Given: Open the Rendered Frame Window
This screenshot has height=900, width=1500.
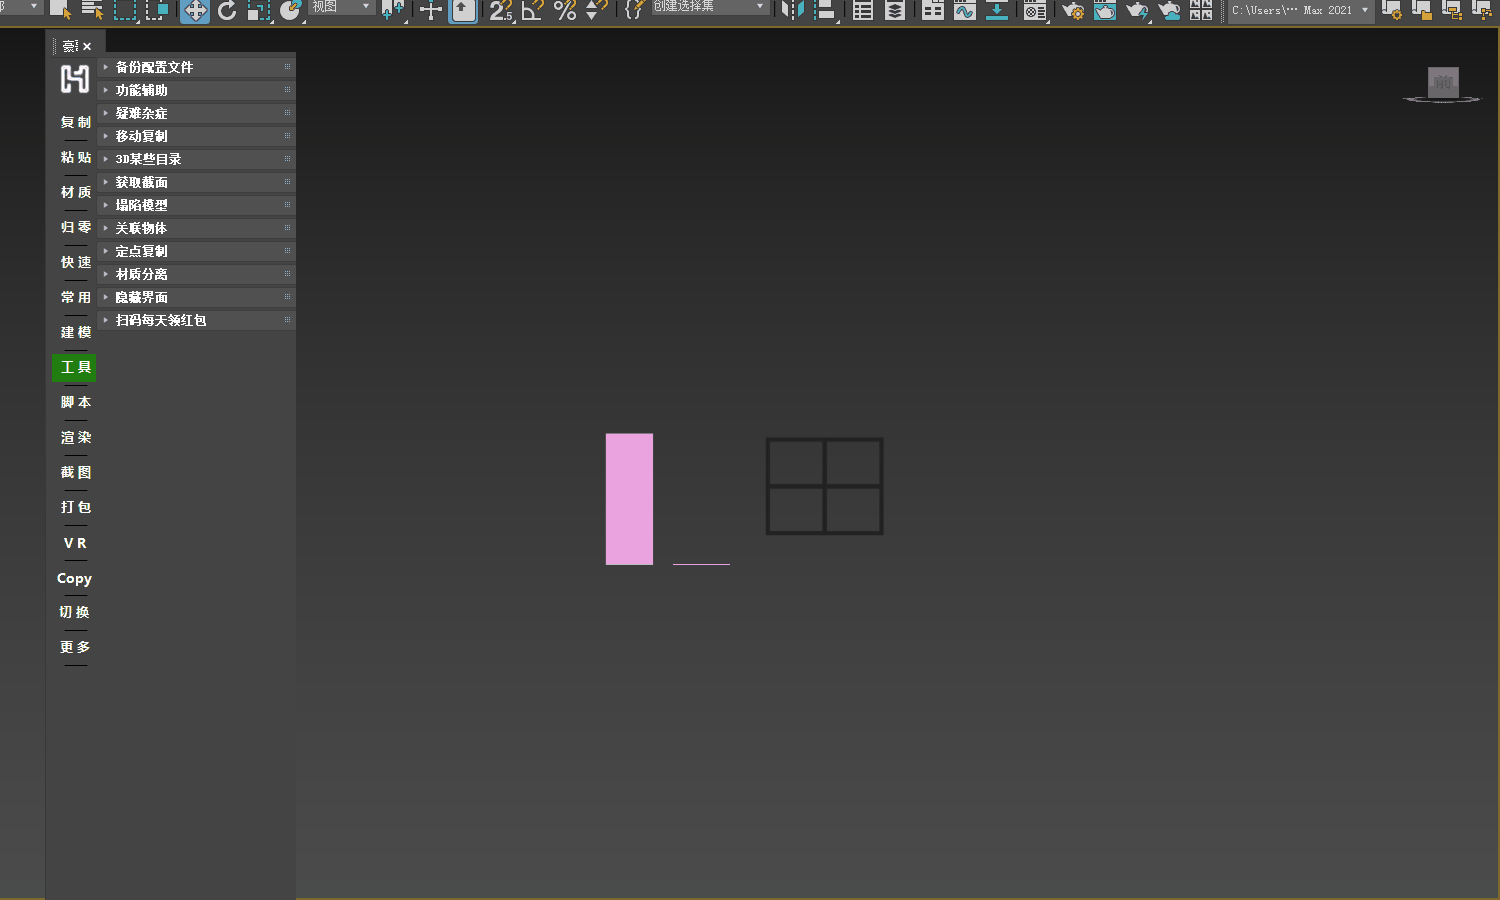Looking at the screenshot, I should [x=1105, y=10].
